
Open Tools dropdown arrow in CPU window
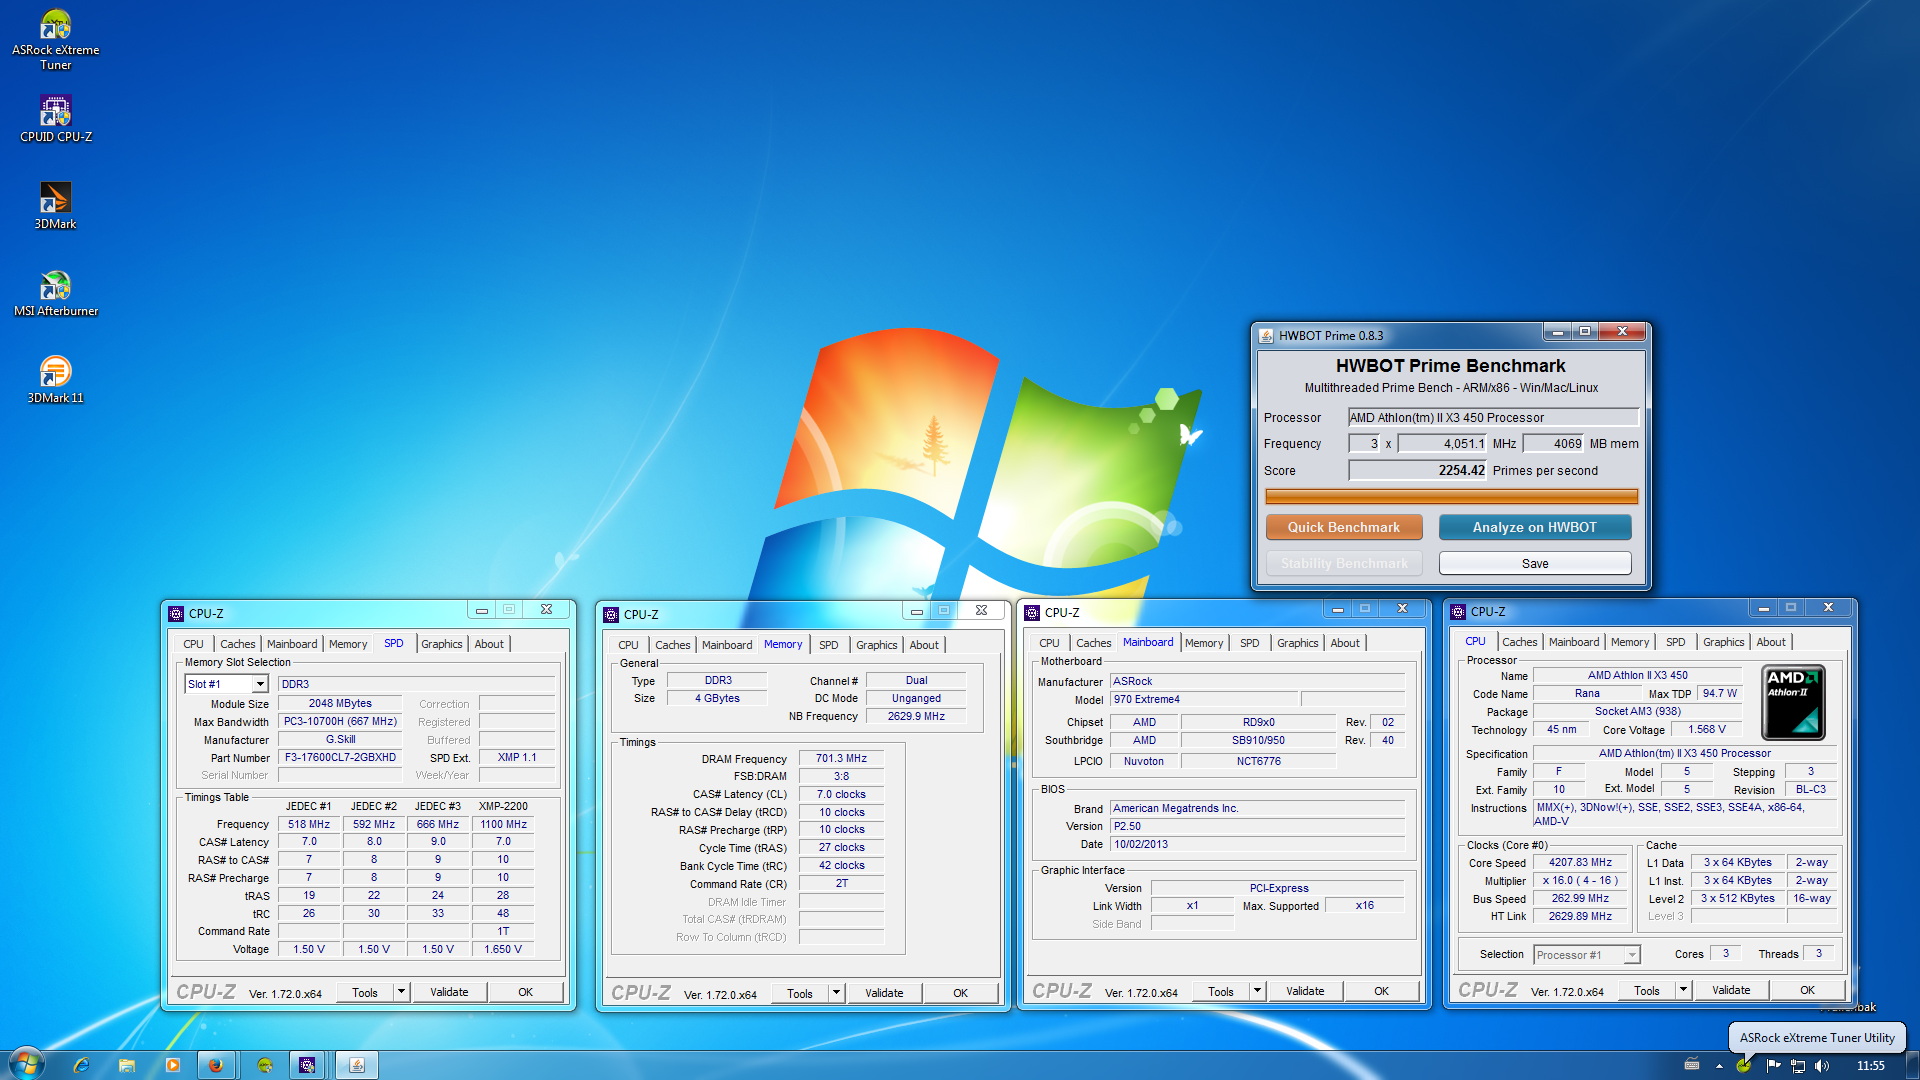pos(1683,990)
